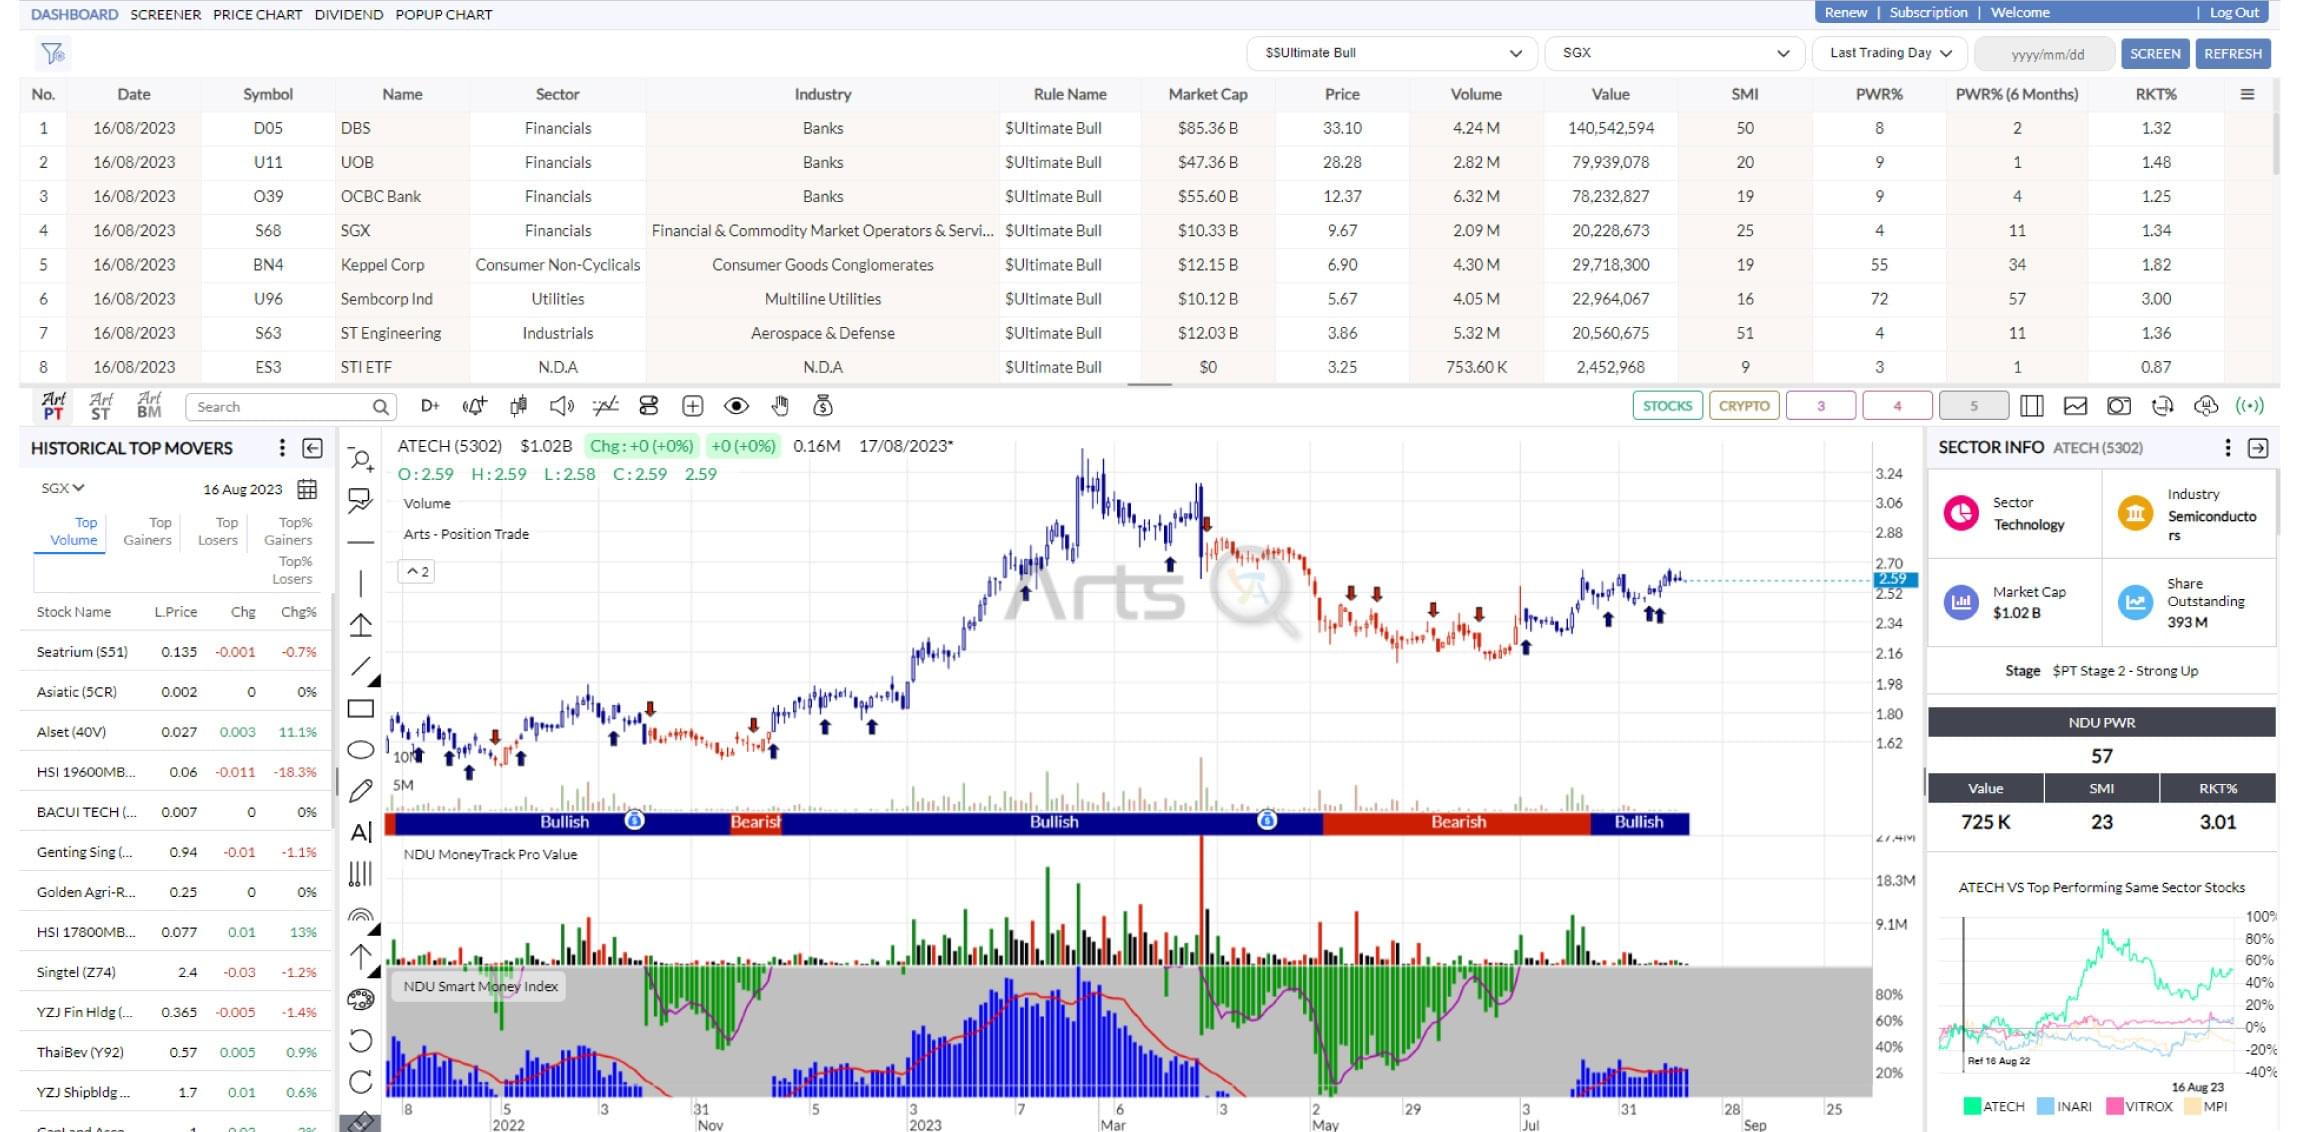Go to the DASHBOARD menu
Image resolution: width=2300 pixels, height=1132 pixels.
click(74, 14)
